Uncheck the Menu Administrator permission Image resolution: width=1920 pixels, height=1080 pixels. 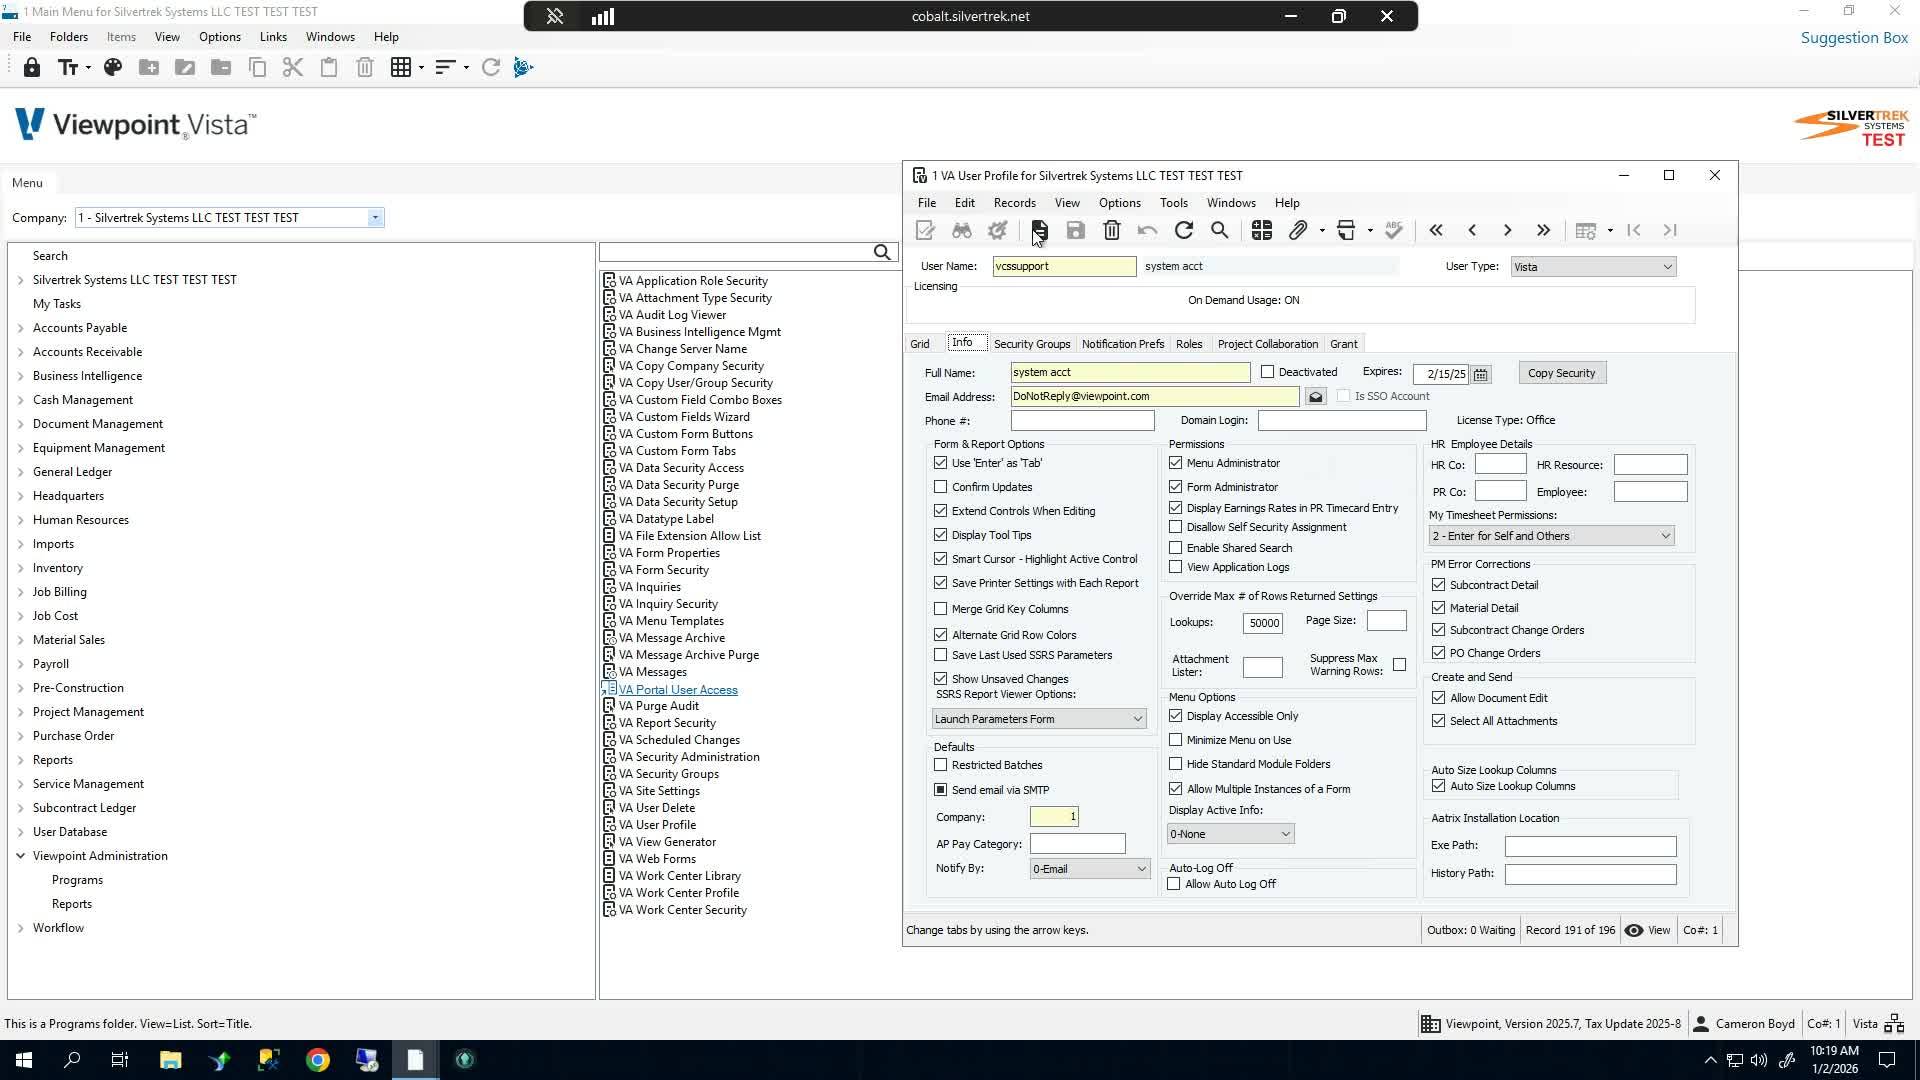click(1176, 463)
